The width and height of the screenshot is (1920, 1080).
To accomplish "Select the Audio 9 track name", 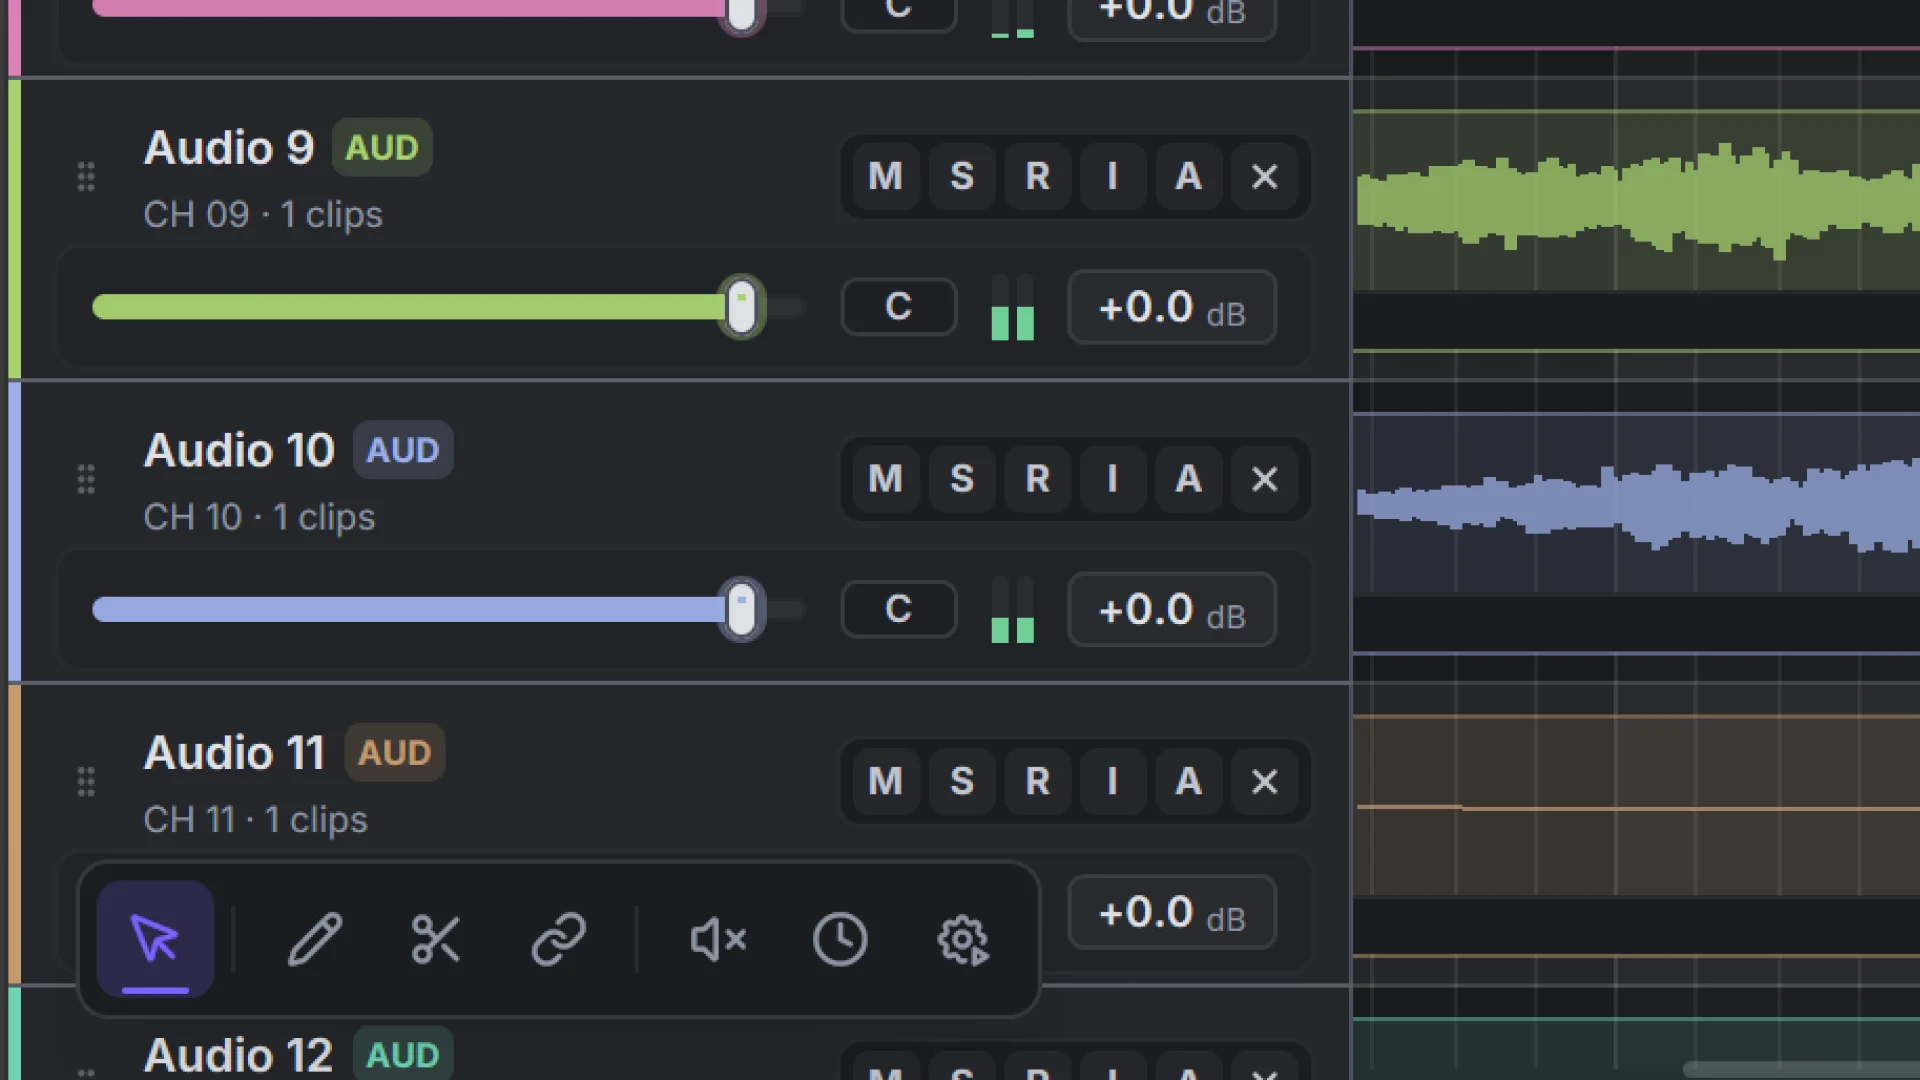I will [229, 148].
